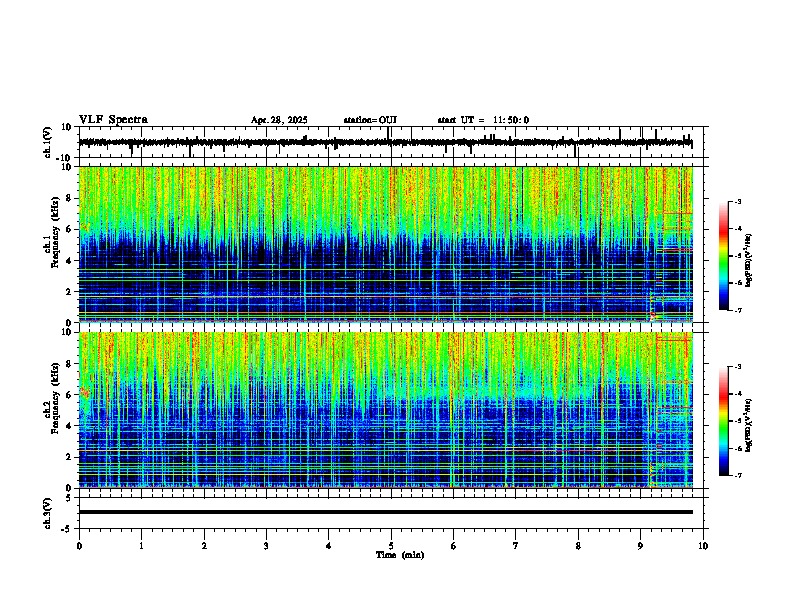Click the ch.2 color scale bar
This screenshot has height=612, width=792.
[724, 421]
